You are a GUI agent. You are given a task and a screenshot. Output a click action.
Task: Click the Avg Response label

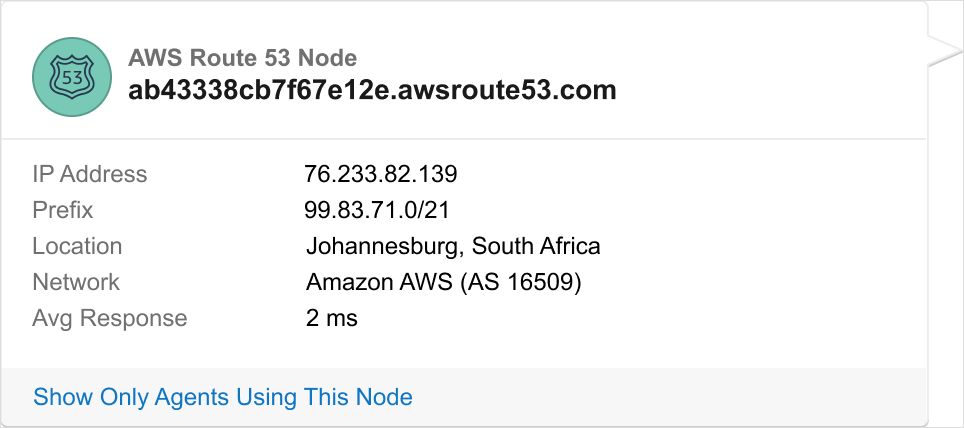[x=110, y=318]
